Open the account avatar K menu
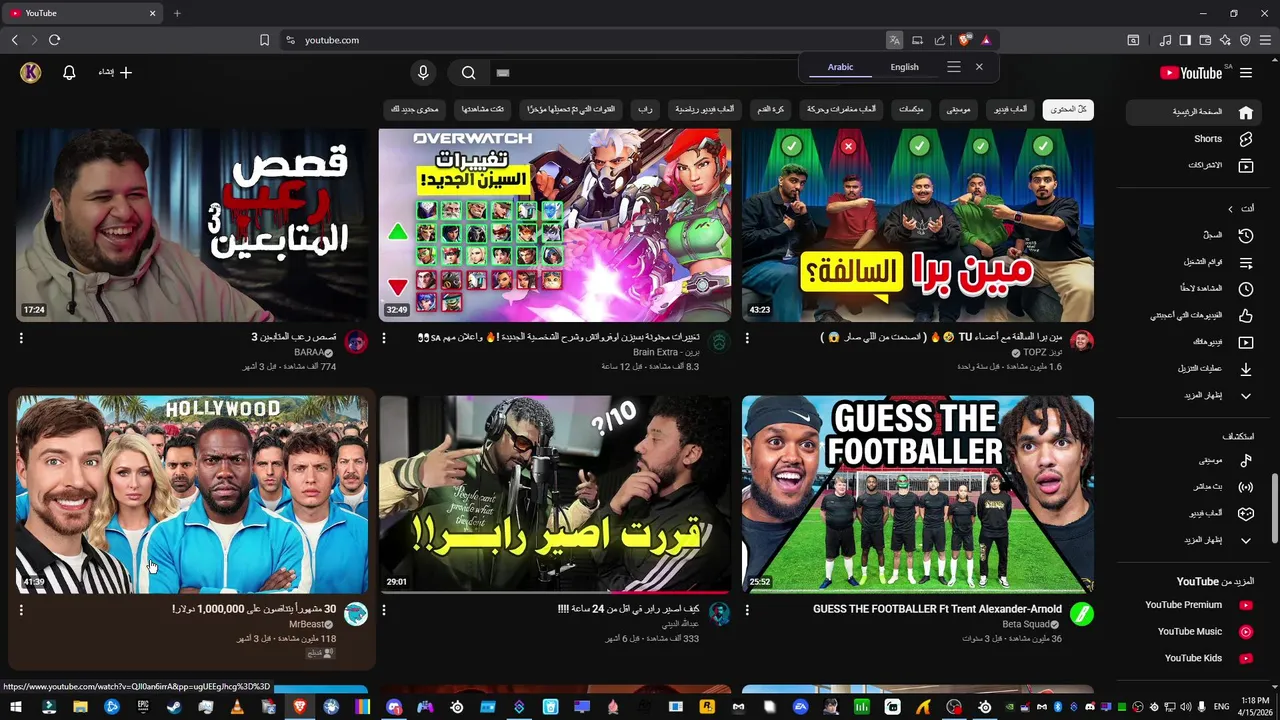The height and width of the screenshot is (720, 1280). 31,73
